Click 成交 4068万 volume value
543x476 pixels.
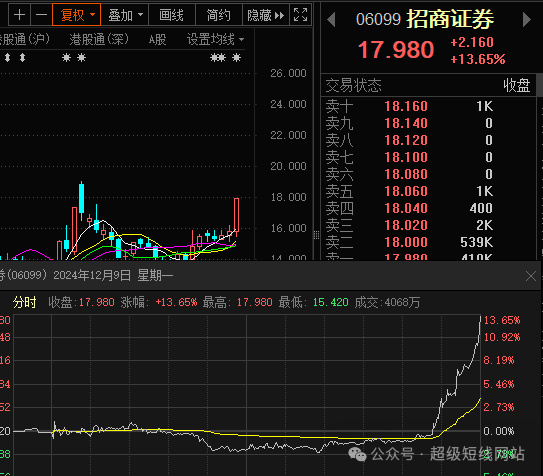click(402, 303)
